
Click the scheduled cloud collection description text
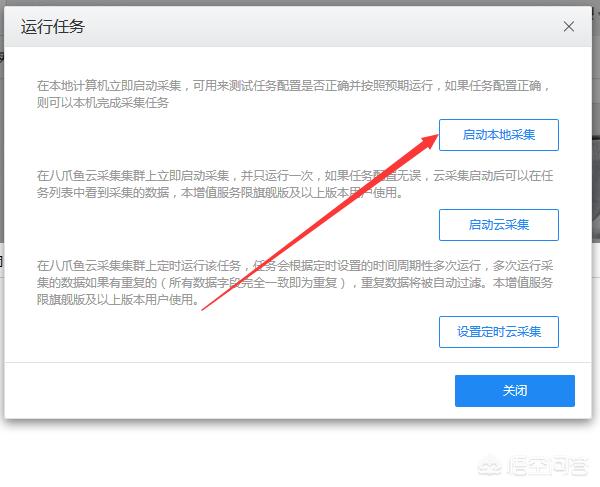(x=295, y=282)
